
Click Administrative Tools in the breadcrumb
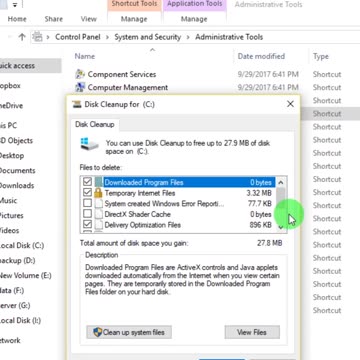tap(229, 37)
